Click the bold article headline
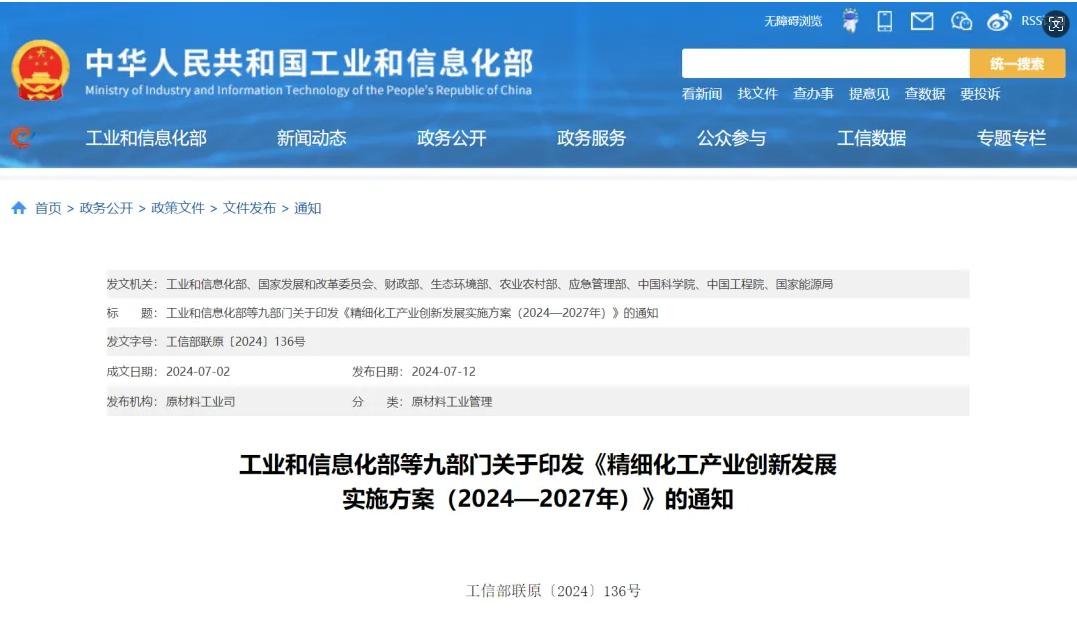This screenshot has height=624, width=1077. pos(538,482)
